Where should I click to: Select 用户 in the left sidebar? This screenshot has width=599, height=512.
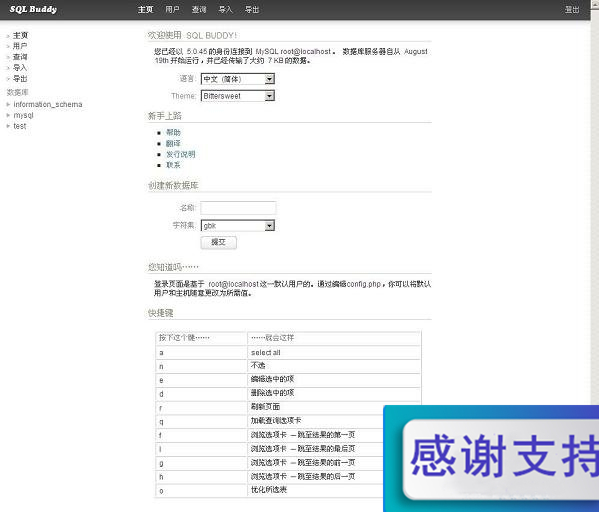(20, 46)
